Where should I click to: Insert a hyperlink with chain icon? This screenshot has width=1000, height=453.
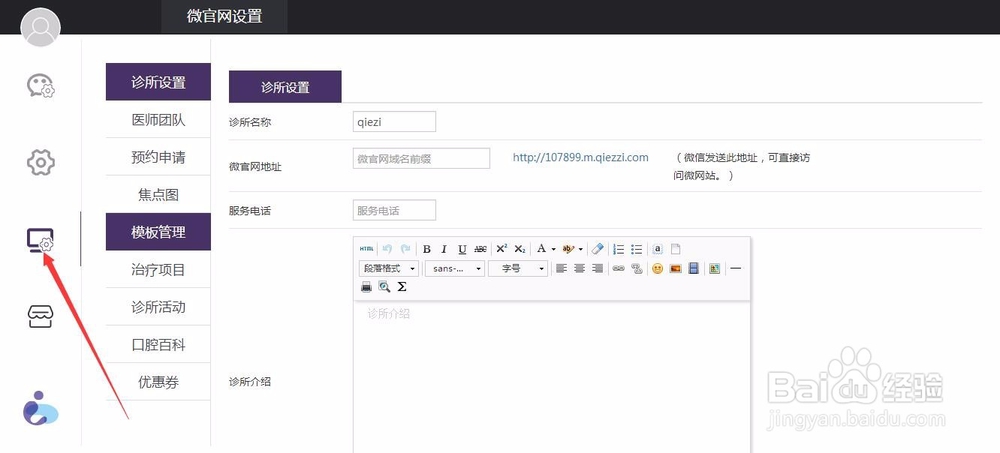[619, 269]
